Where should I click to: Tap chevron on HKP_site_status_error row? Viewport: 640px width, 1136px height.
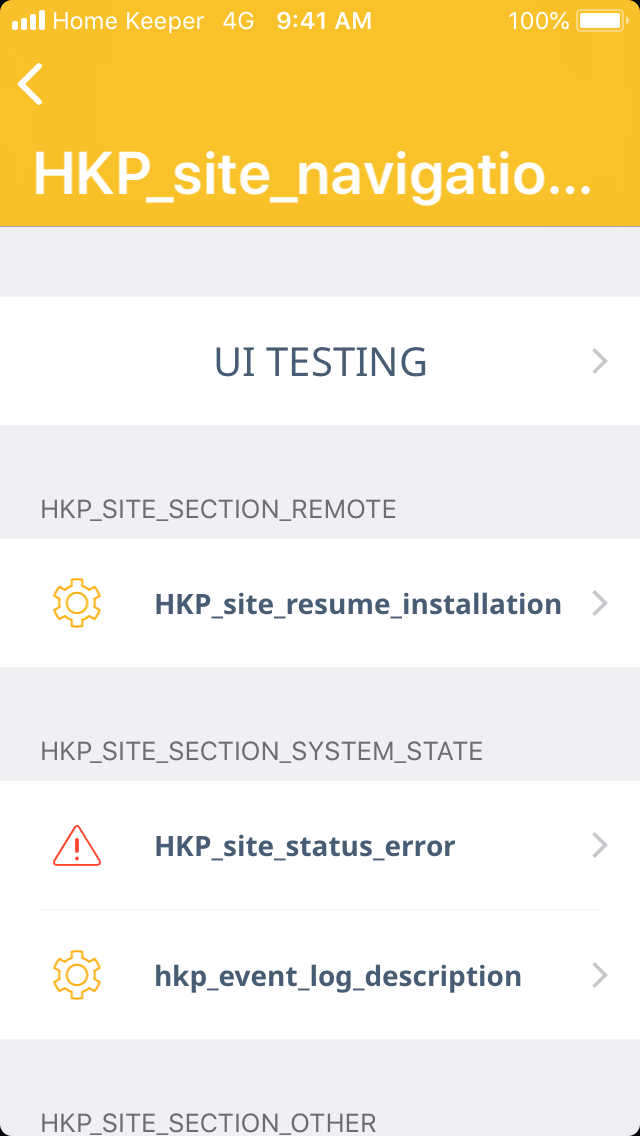[x=600, y=846]
